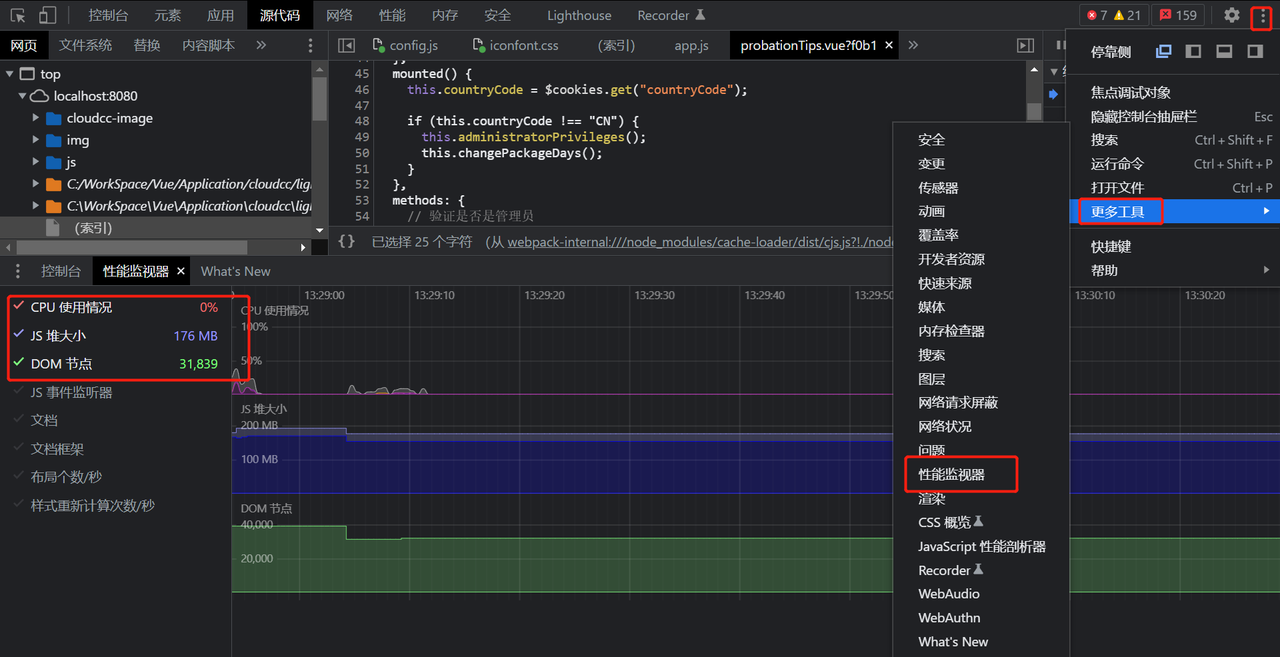Hide the navigator sidebar toggle icon
Viewport: 1280px width, 657px height.
coord(346,45)
